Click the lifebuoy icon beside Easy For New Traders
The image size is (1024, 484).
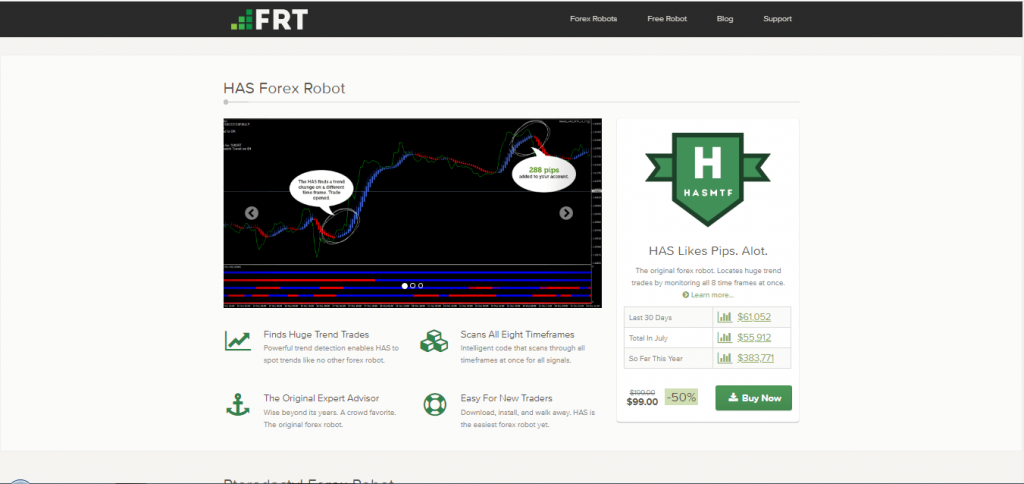[x=434, y=404]
